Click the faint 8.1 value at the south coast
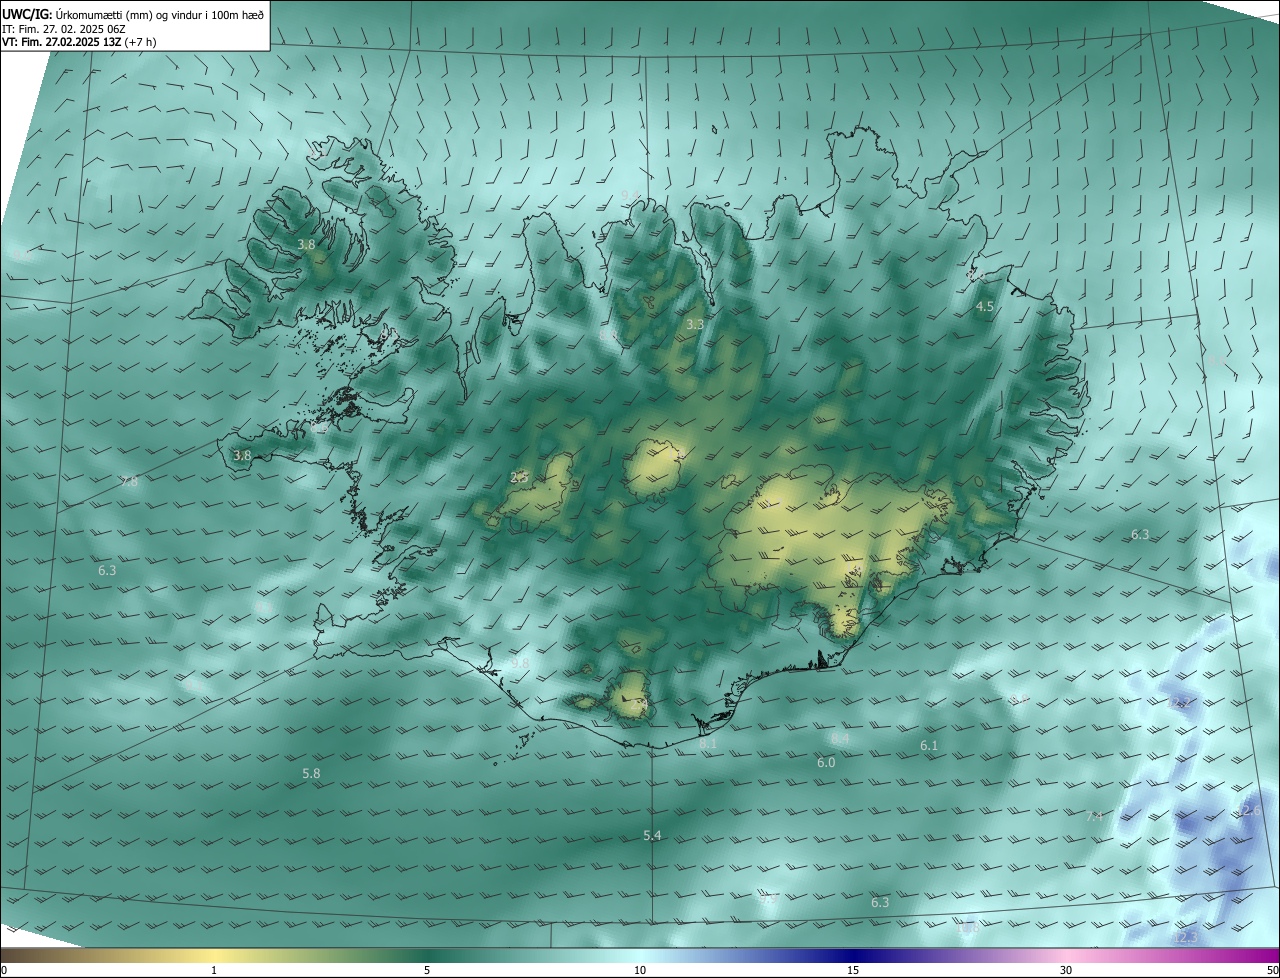Viewport: 1280px width, 978px height. (x=708, y=745)
